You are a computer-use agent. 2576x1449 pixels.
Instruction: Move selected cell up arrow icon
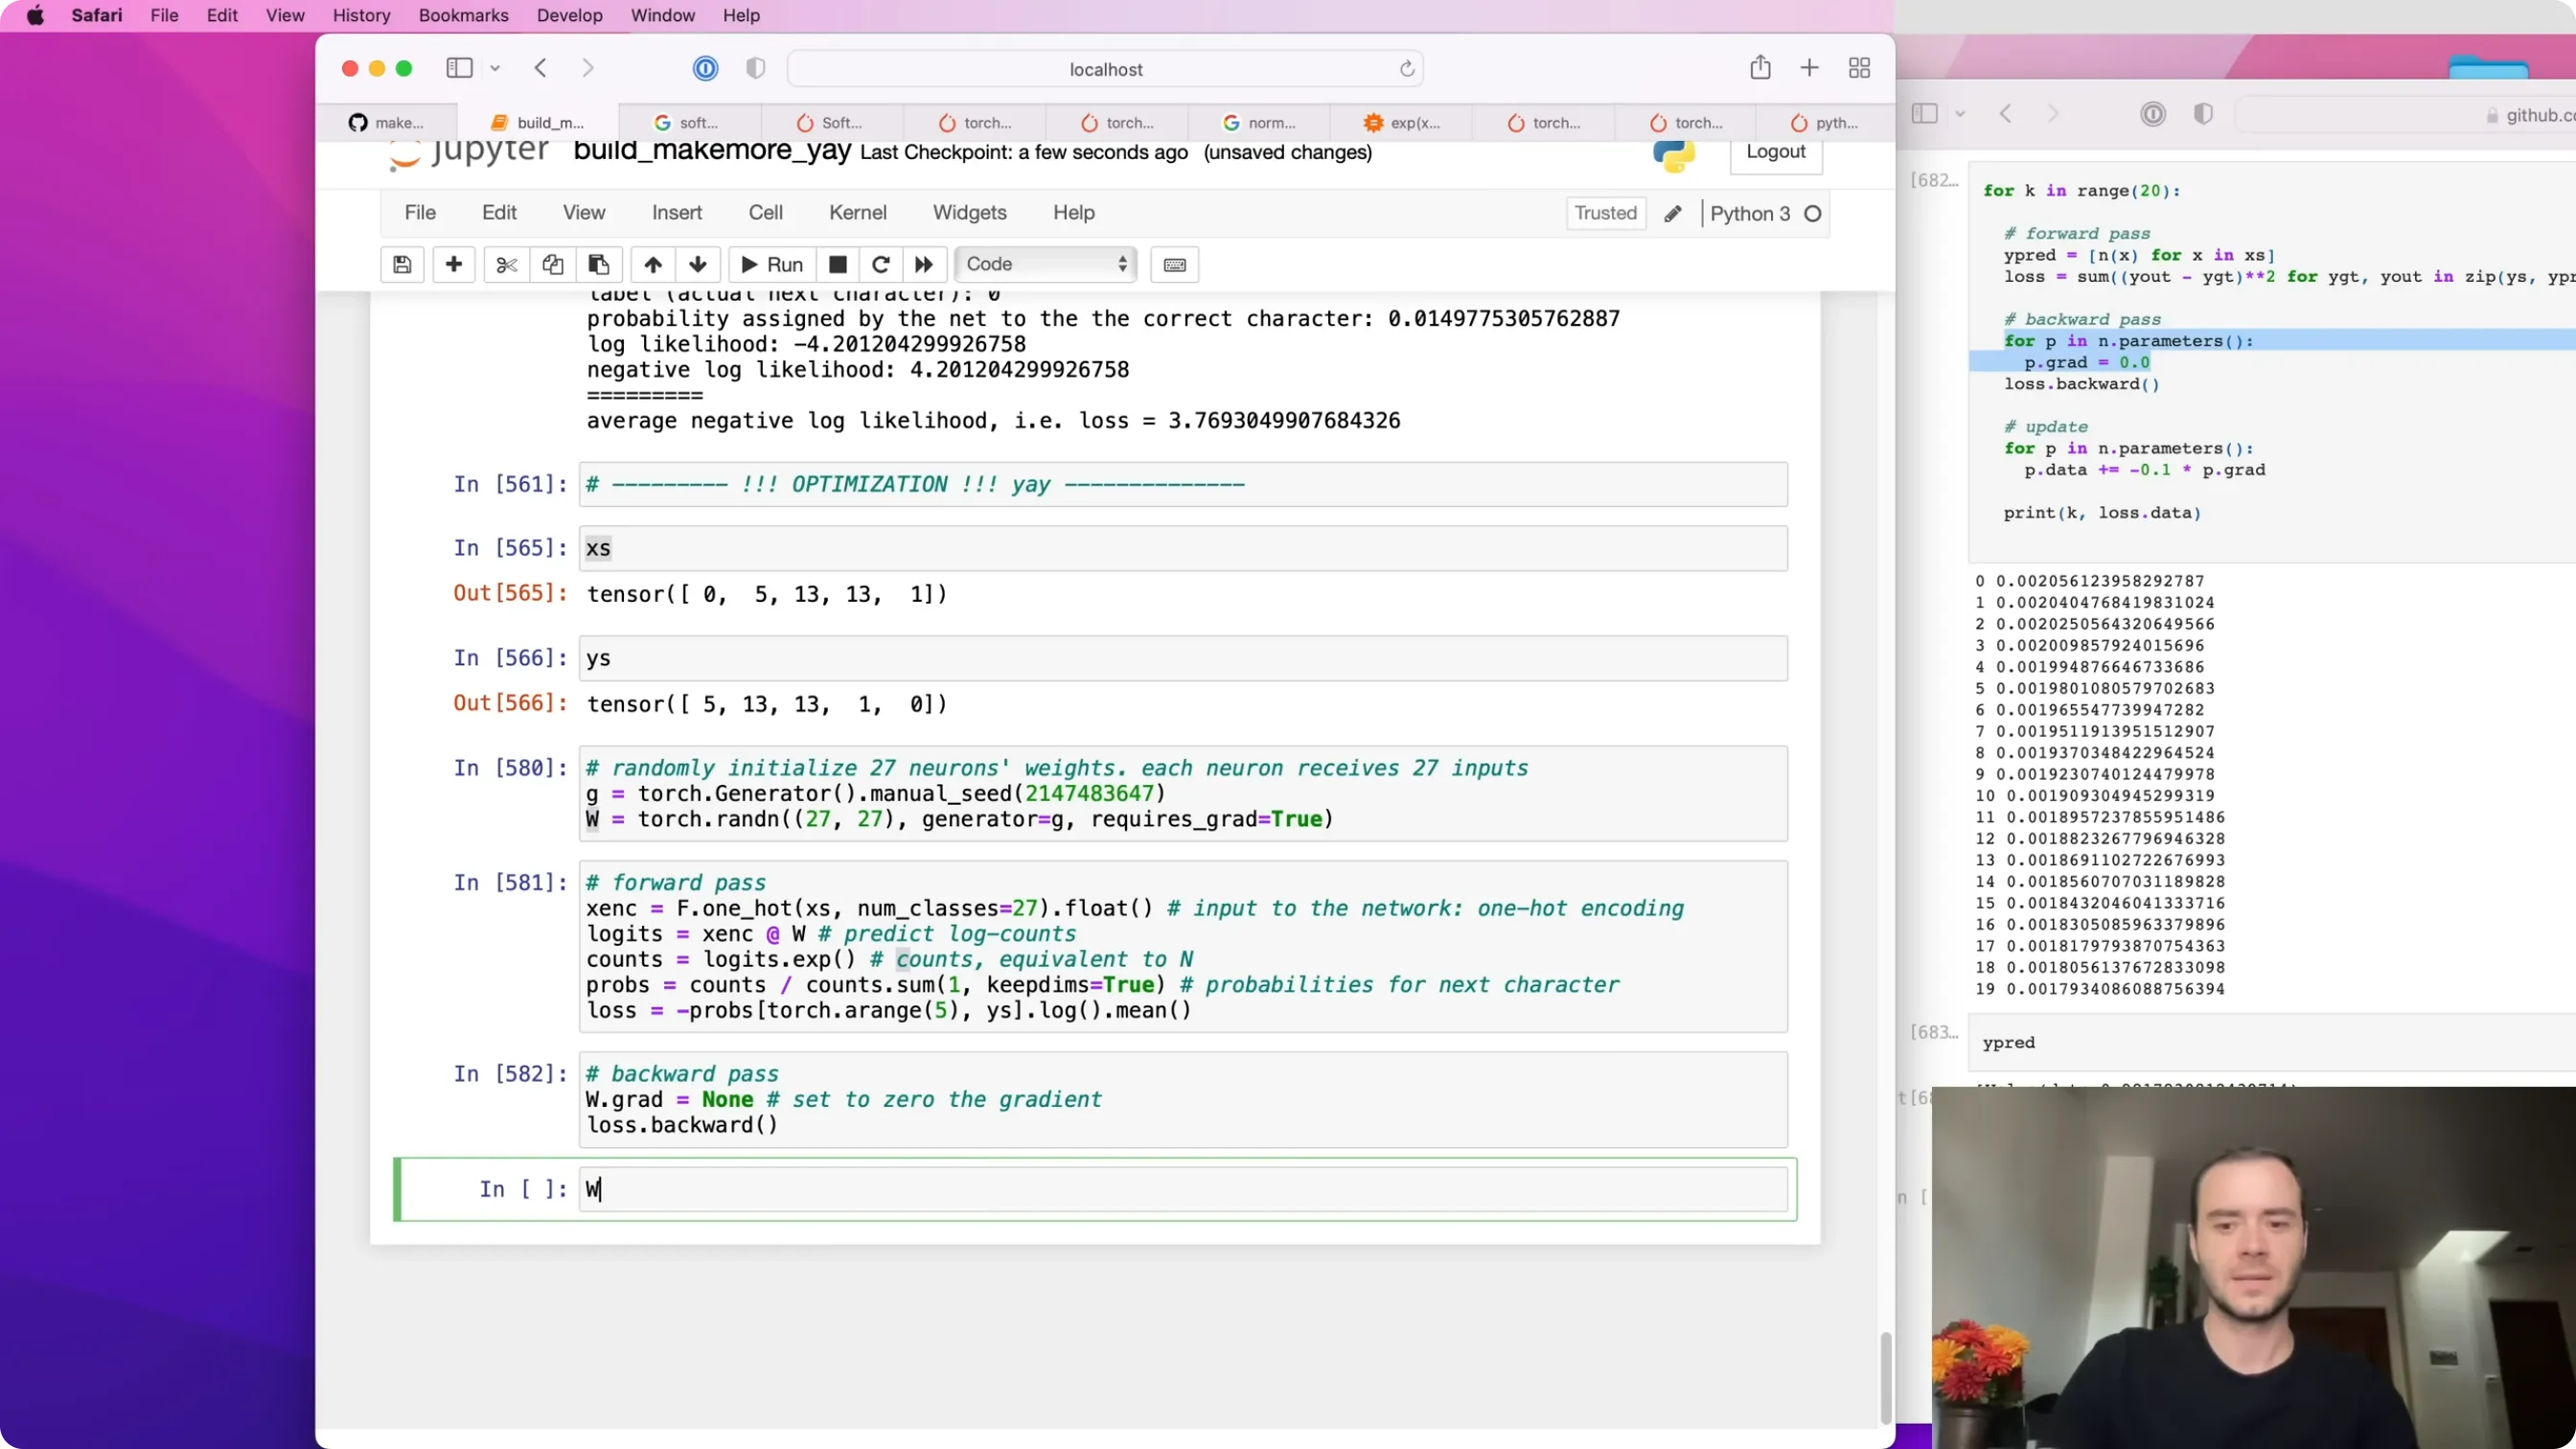point(652,264)
